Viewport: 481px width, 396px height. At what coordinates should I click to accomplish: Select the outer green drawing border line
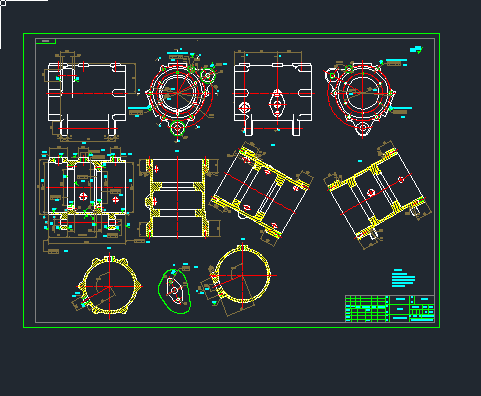pos(231,180)
